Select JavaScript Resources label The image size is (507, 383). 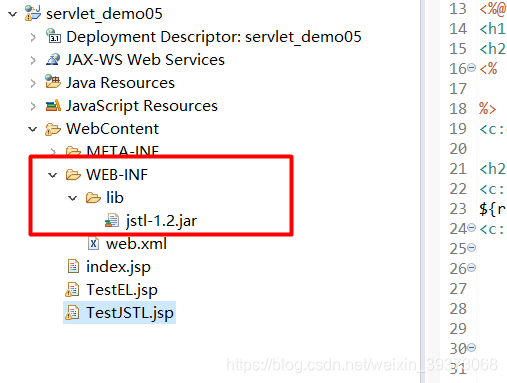(x=142, y=106)
